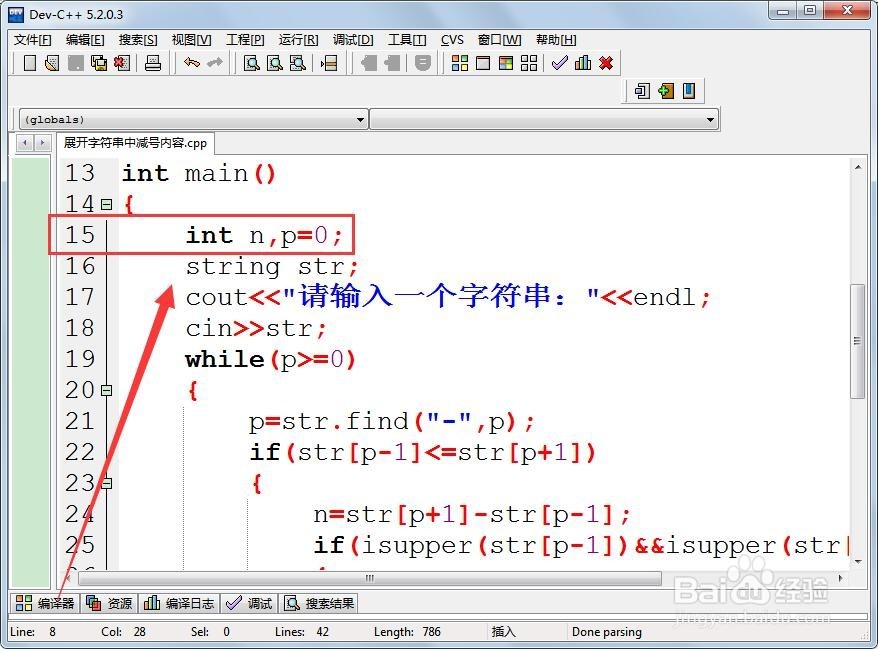This screenshot has height=649, width=878.
Task: Open a file using the Open icon
Action: pos(54,63)
